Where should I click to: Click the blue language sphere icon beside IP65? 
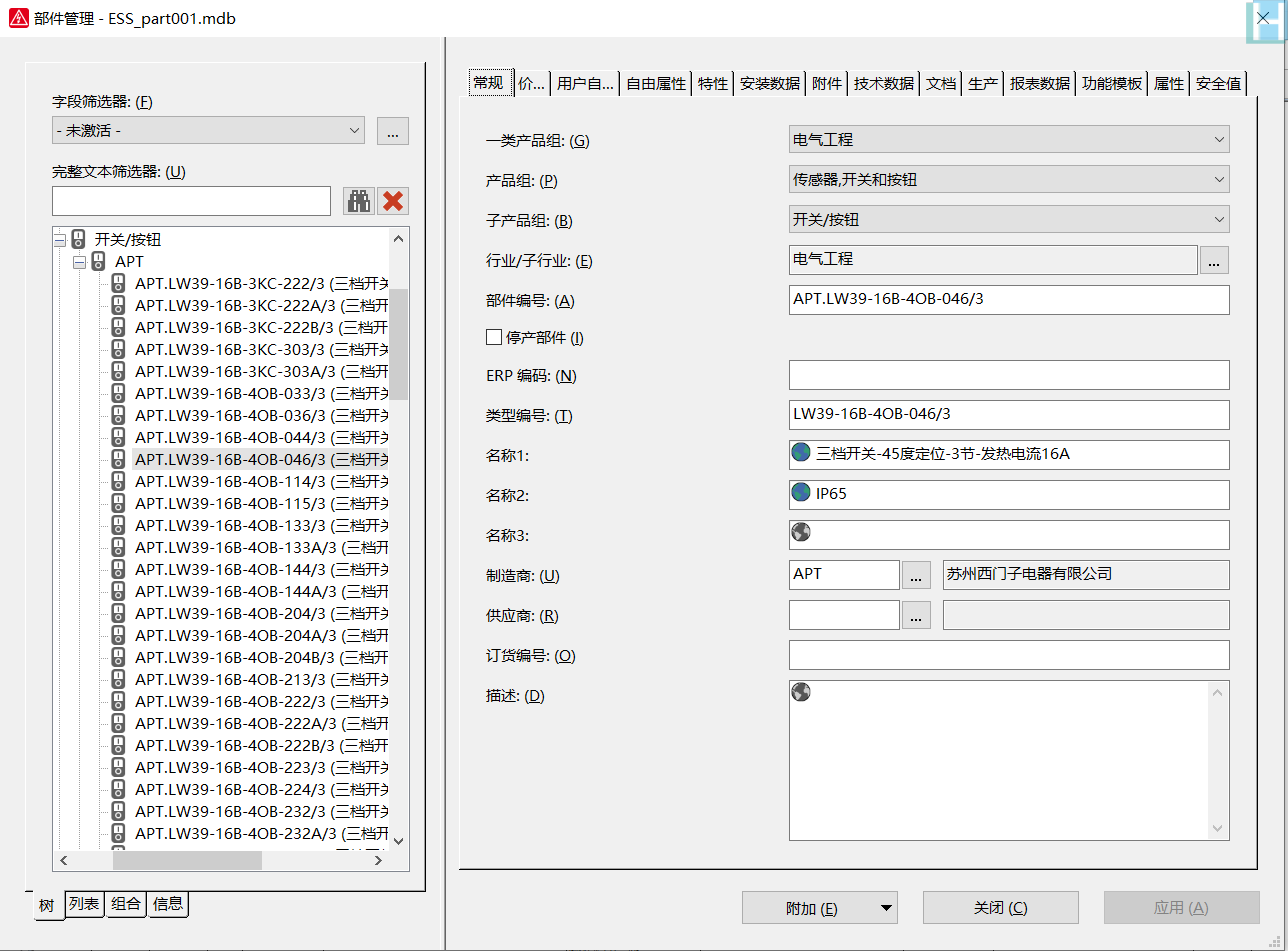pos(800,493)
